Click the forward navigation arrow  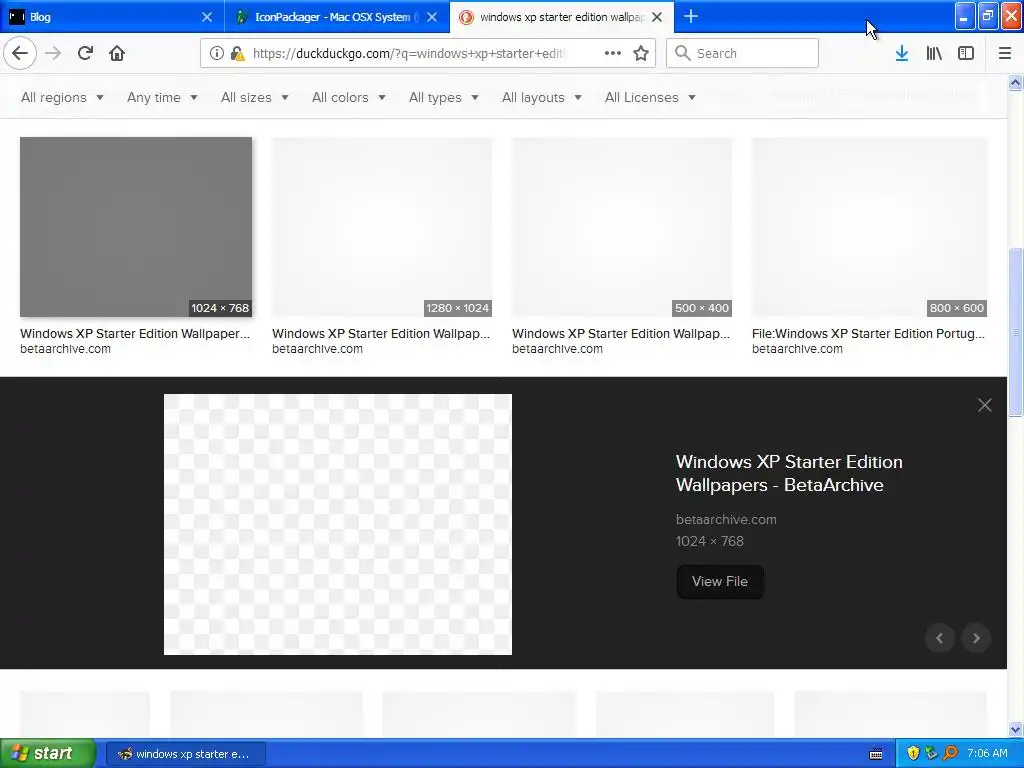pyautogui.click(x=53, y=53)
